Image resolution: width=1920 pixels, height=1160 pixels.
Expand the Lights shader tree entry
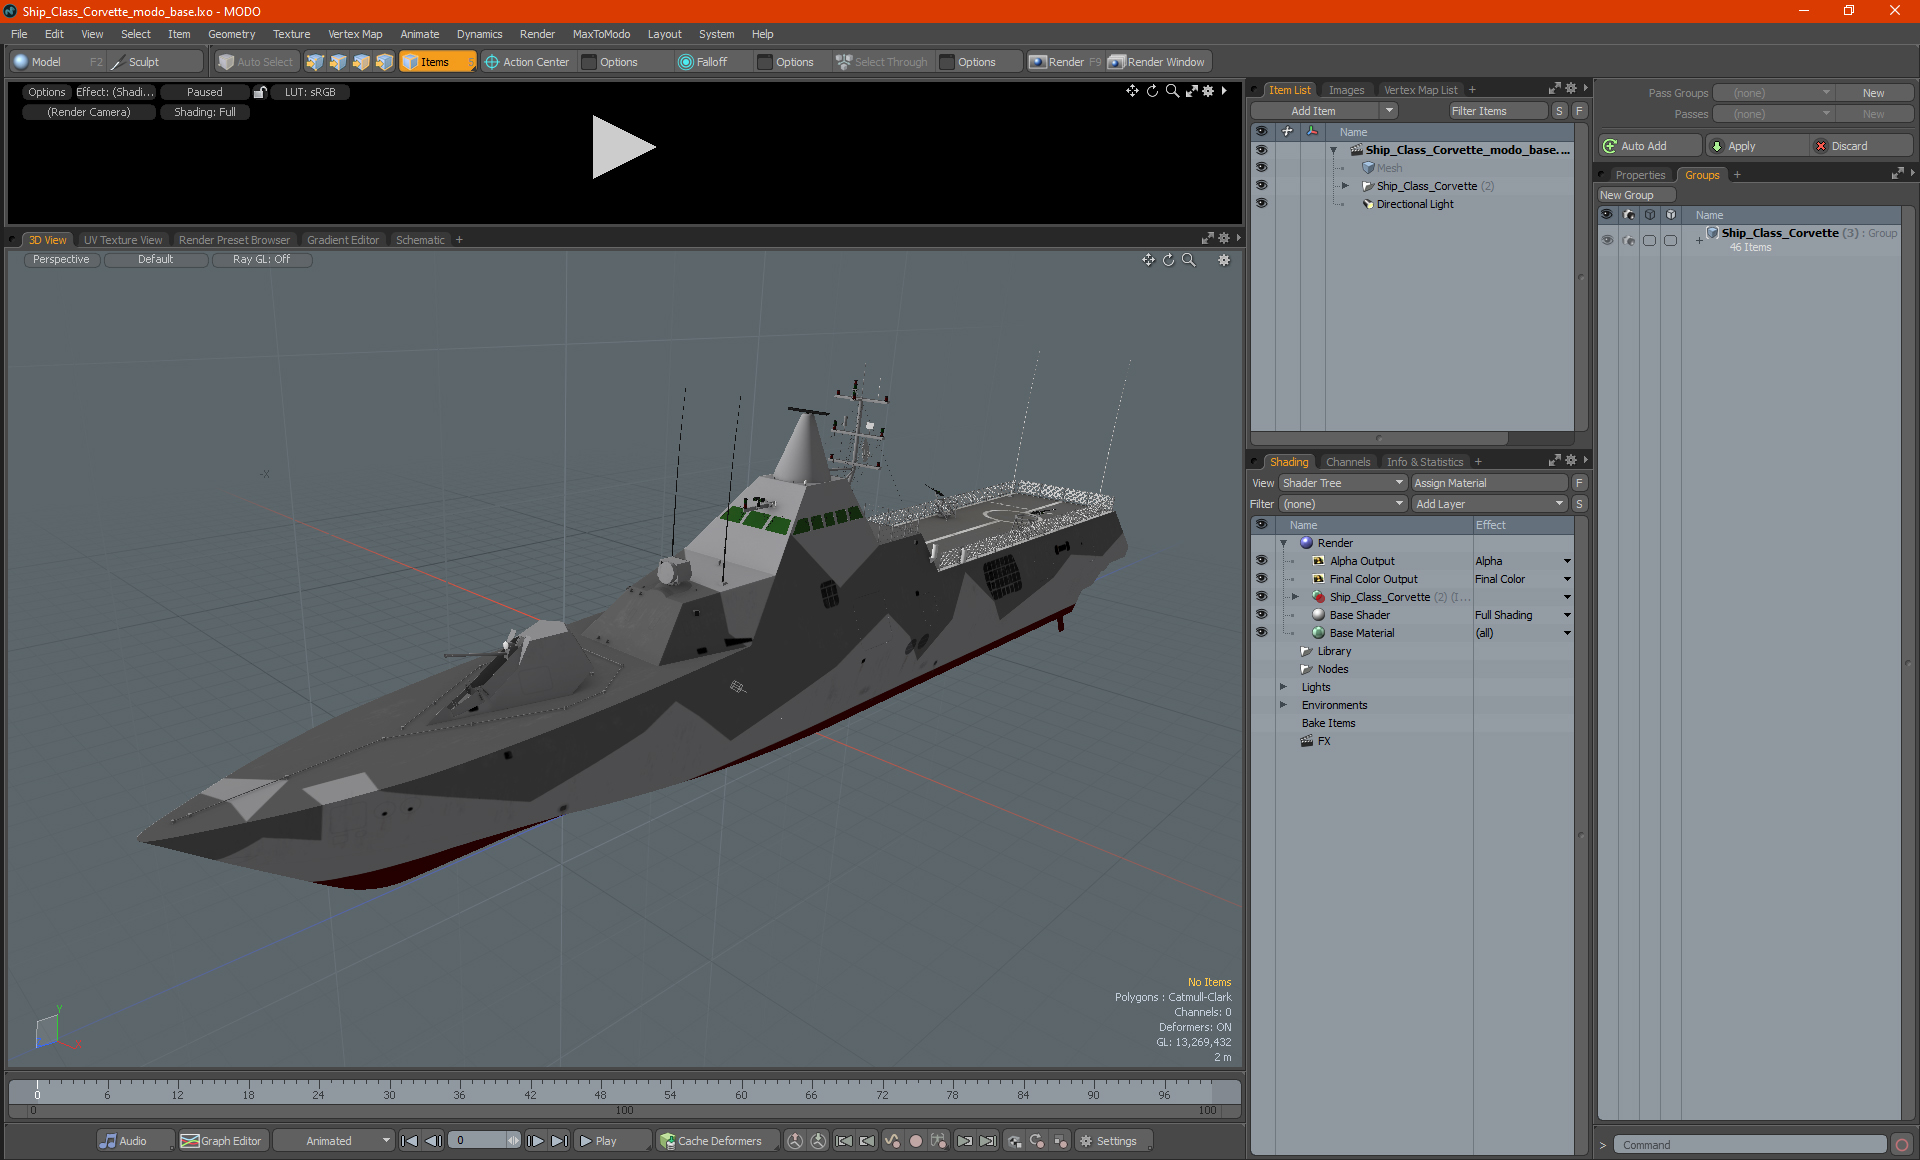1283,687
